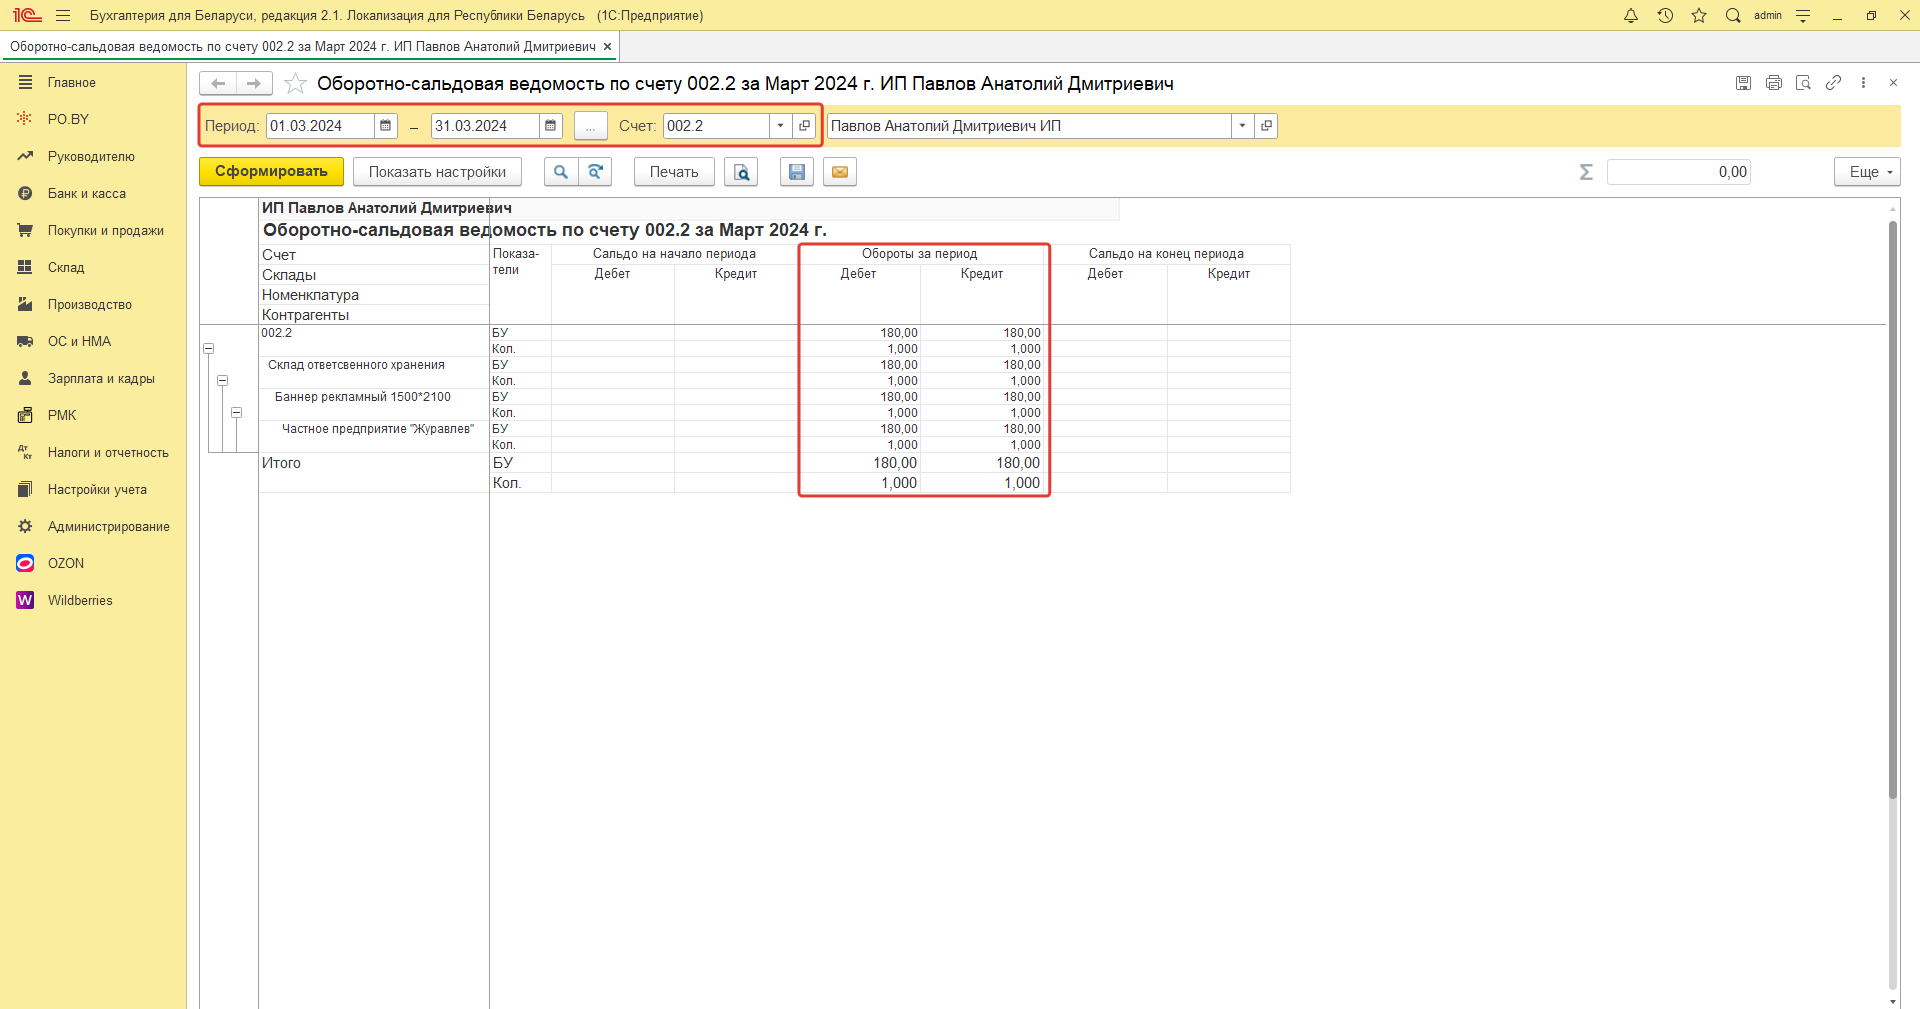Viewport: 1920px width, 1009px height.
Task: Open the history clock icon
Action: (x=1665, y=15)
